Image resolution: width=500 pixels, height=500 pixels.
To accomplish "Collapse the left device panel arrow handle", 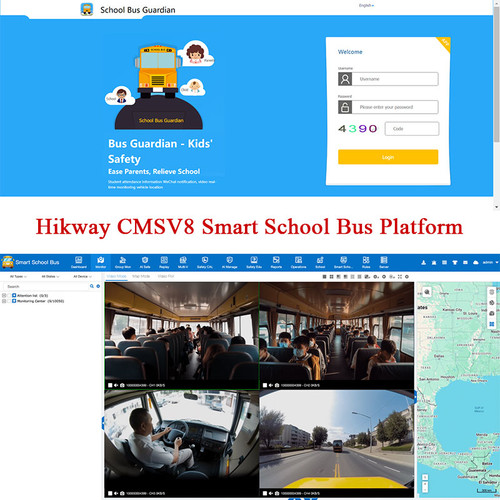I will coord(103,423).
